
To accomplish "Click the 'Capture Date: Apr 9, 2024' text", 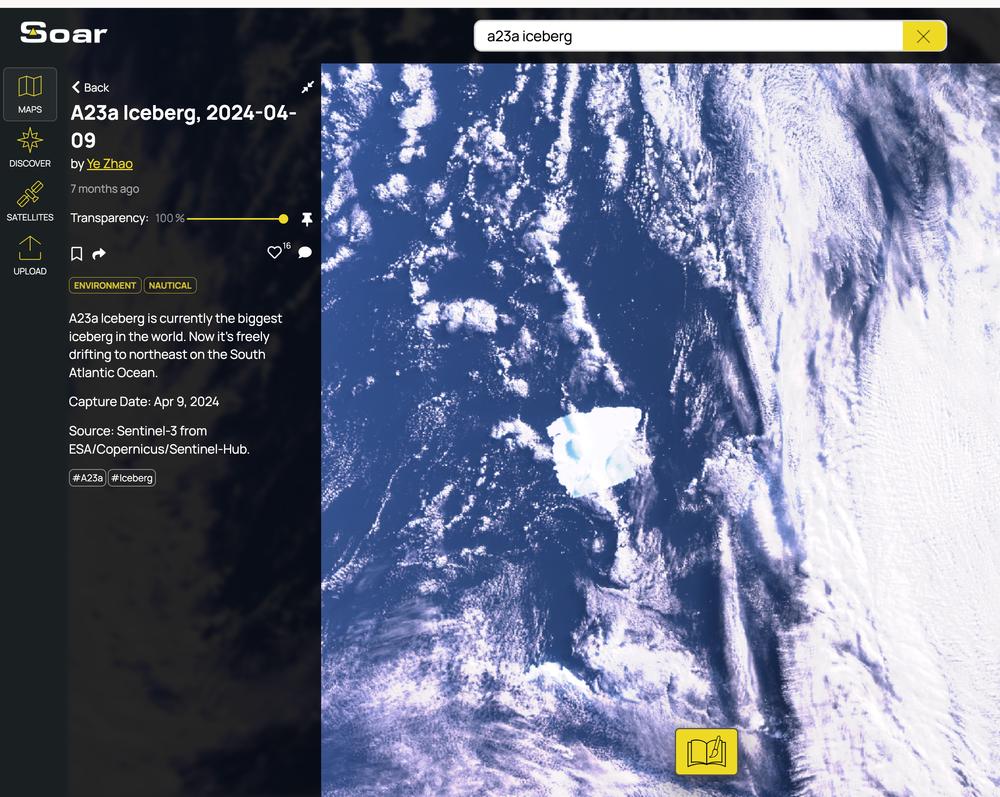I will pos(144,402).
